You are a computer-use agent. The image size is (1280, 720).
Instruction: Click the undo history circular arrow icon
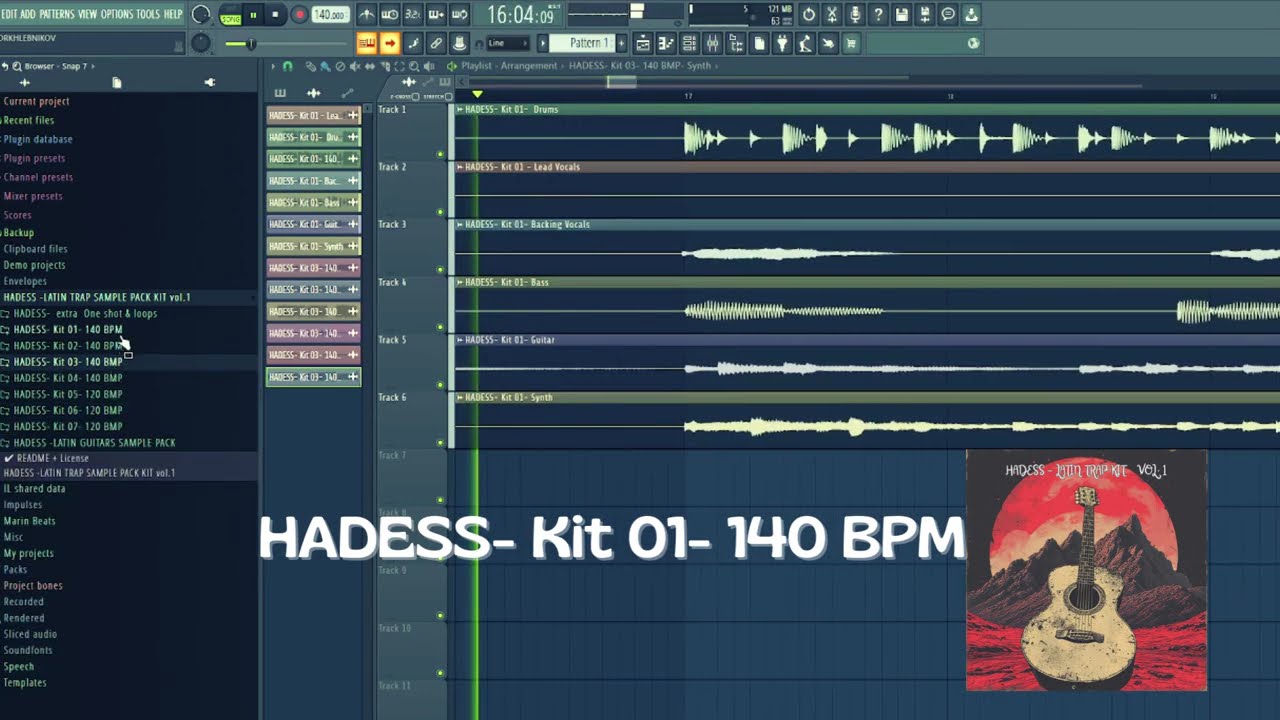(809, 15)
